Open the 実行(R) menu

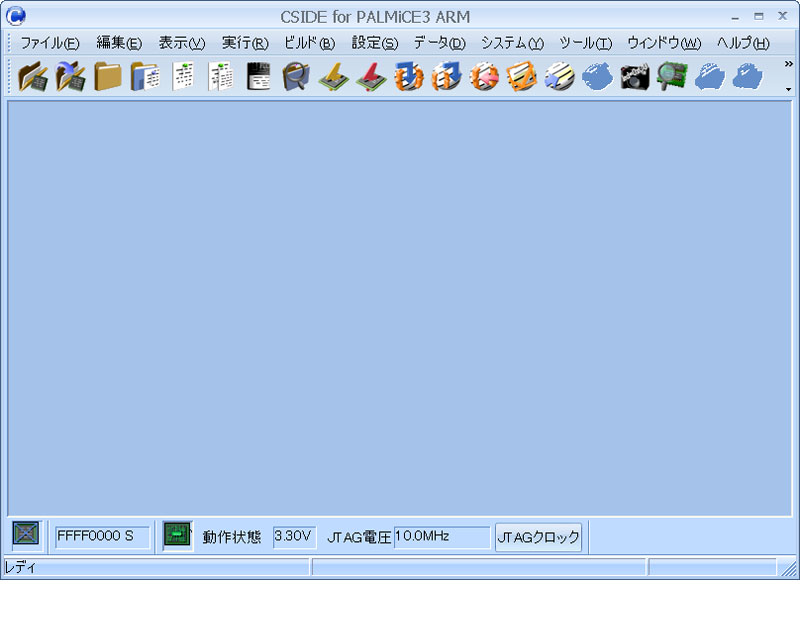[245, 43]
